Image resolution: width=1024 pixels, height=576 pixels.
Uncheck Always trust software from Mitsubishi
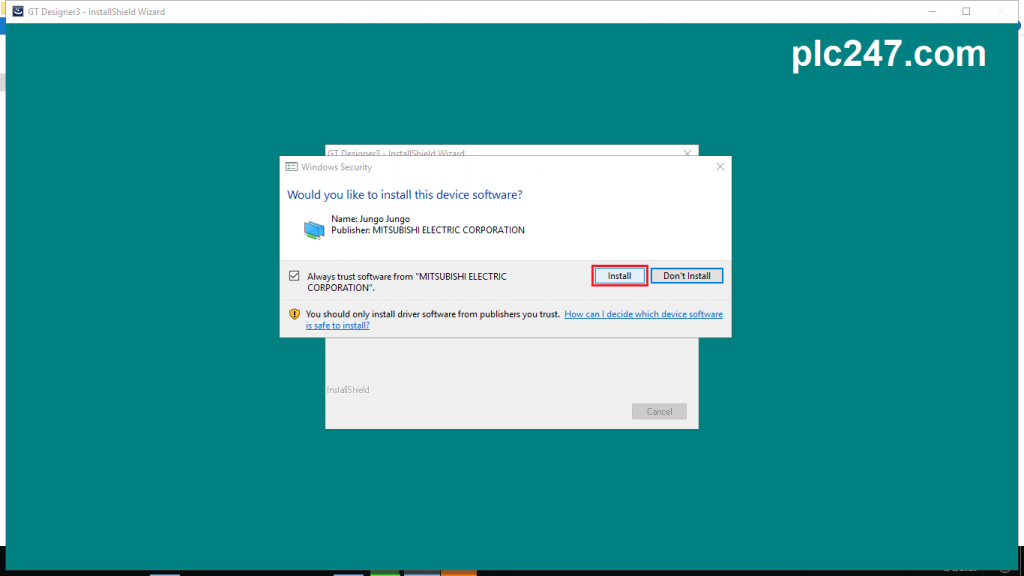tap(295, 276)
